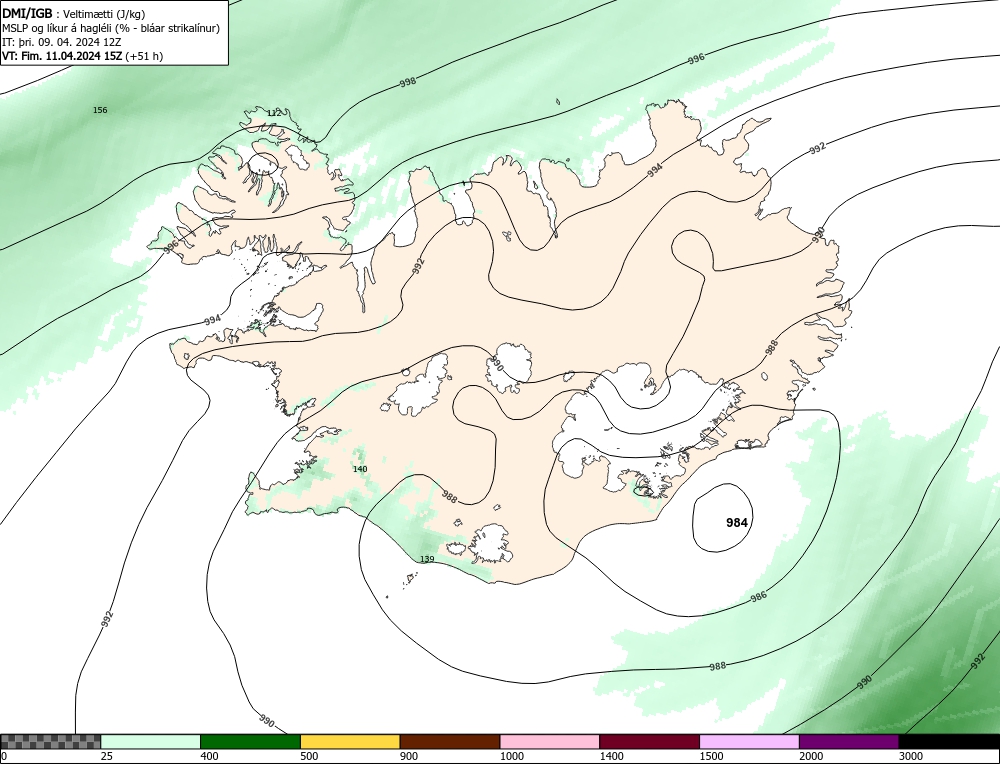Click the title text 'DMI/IGB : Veltimætti (J/kg)'
Screen dimensions: 1000x764
tap(74, 14)
